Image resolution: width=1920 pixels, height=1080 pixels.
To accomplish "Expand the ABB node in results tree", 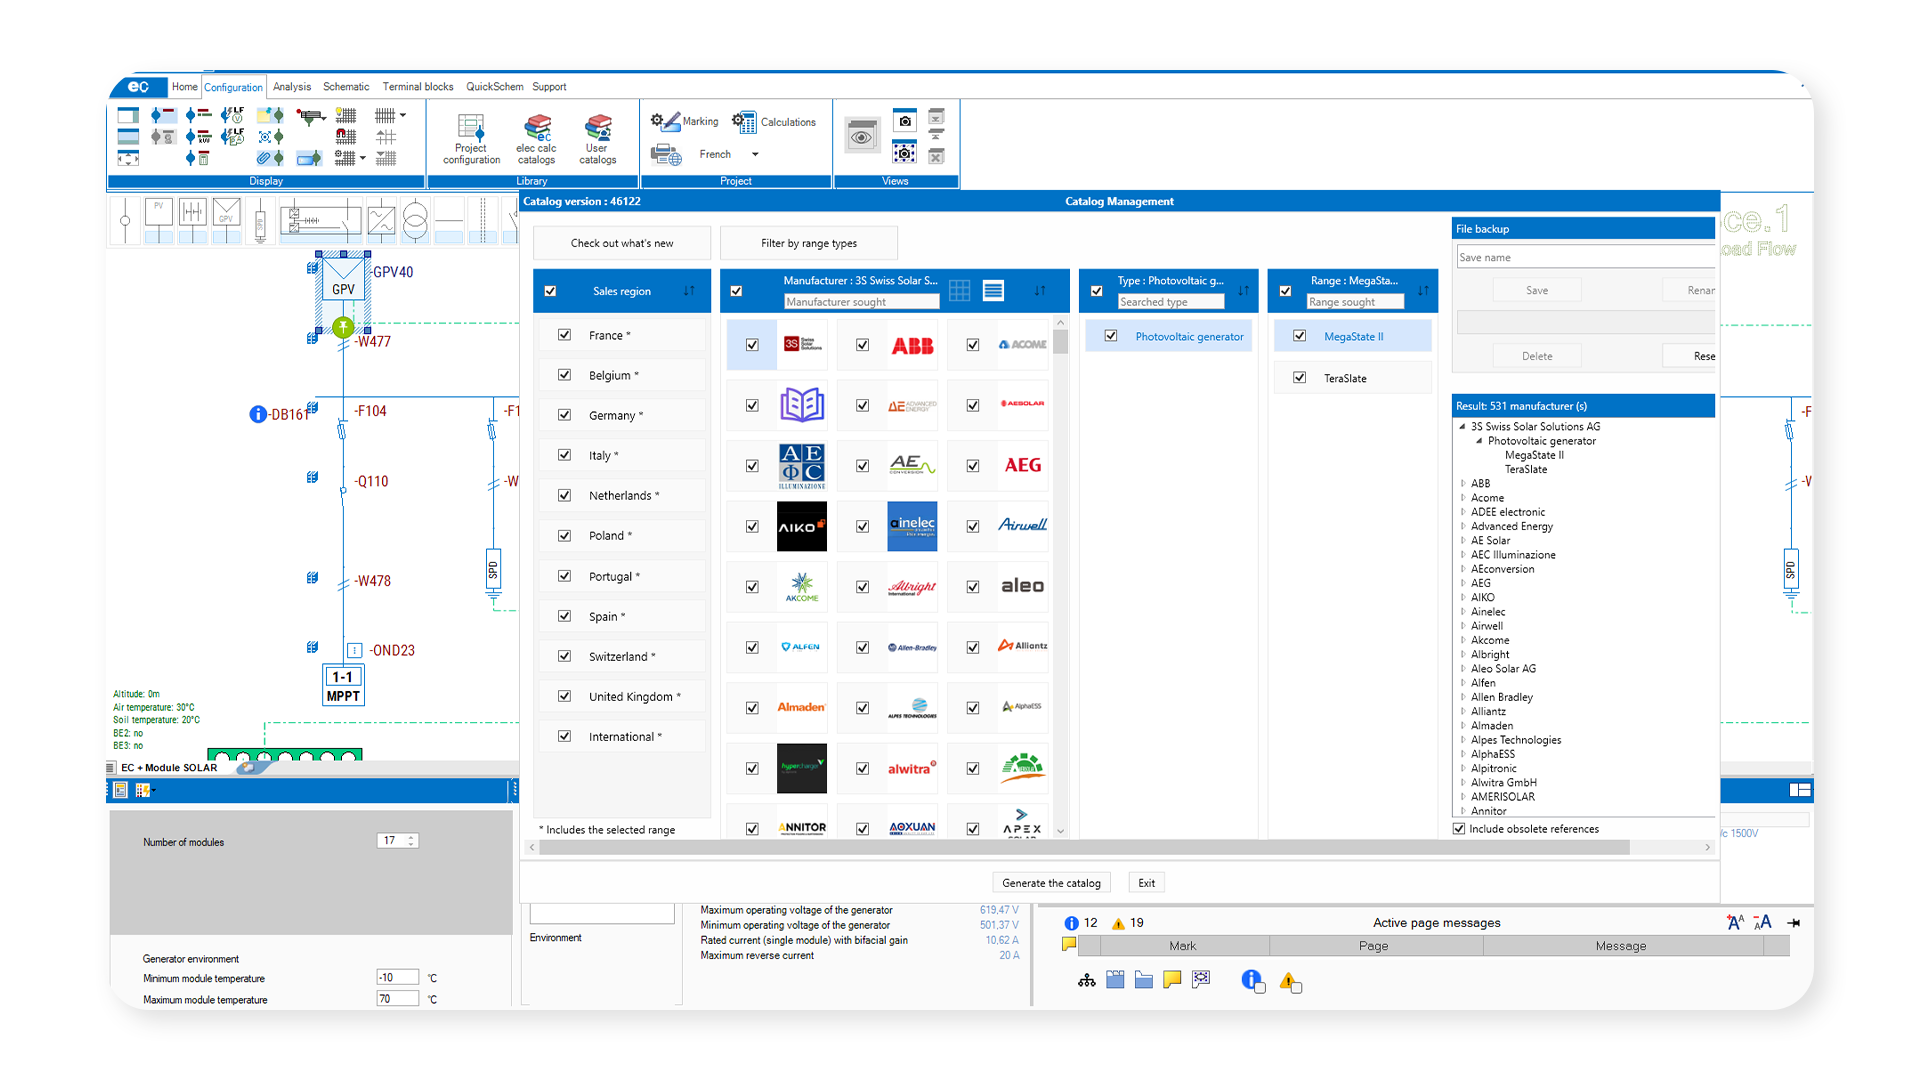I will tap(1462, 483).
